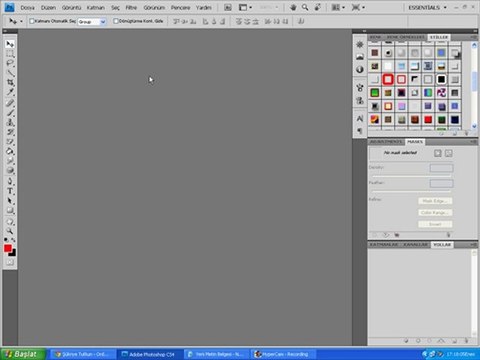Image resolution: width=480 pixels, height=360 pixels.
Task: Open the Katman menu
Action: (96, 7)
